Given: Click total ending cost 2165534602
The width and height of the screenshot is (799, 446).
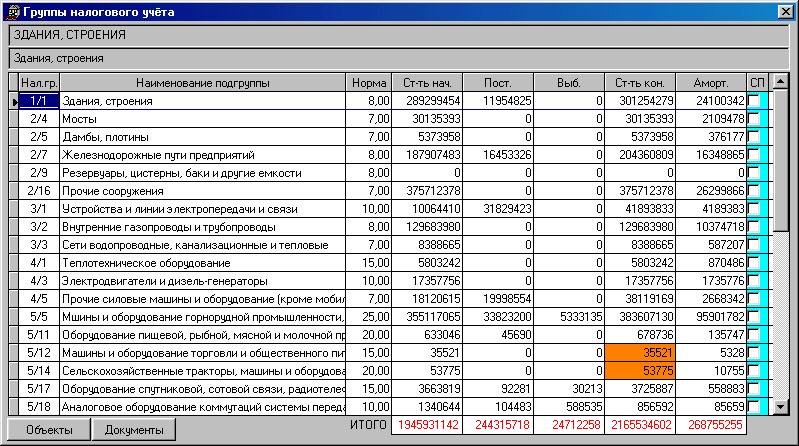Looking at the screenshot, I should coord(641,425).
